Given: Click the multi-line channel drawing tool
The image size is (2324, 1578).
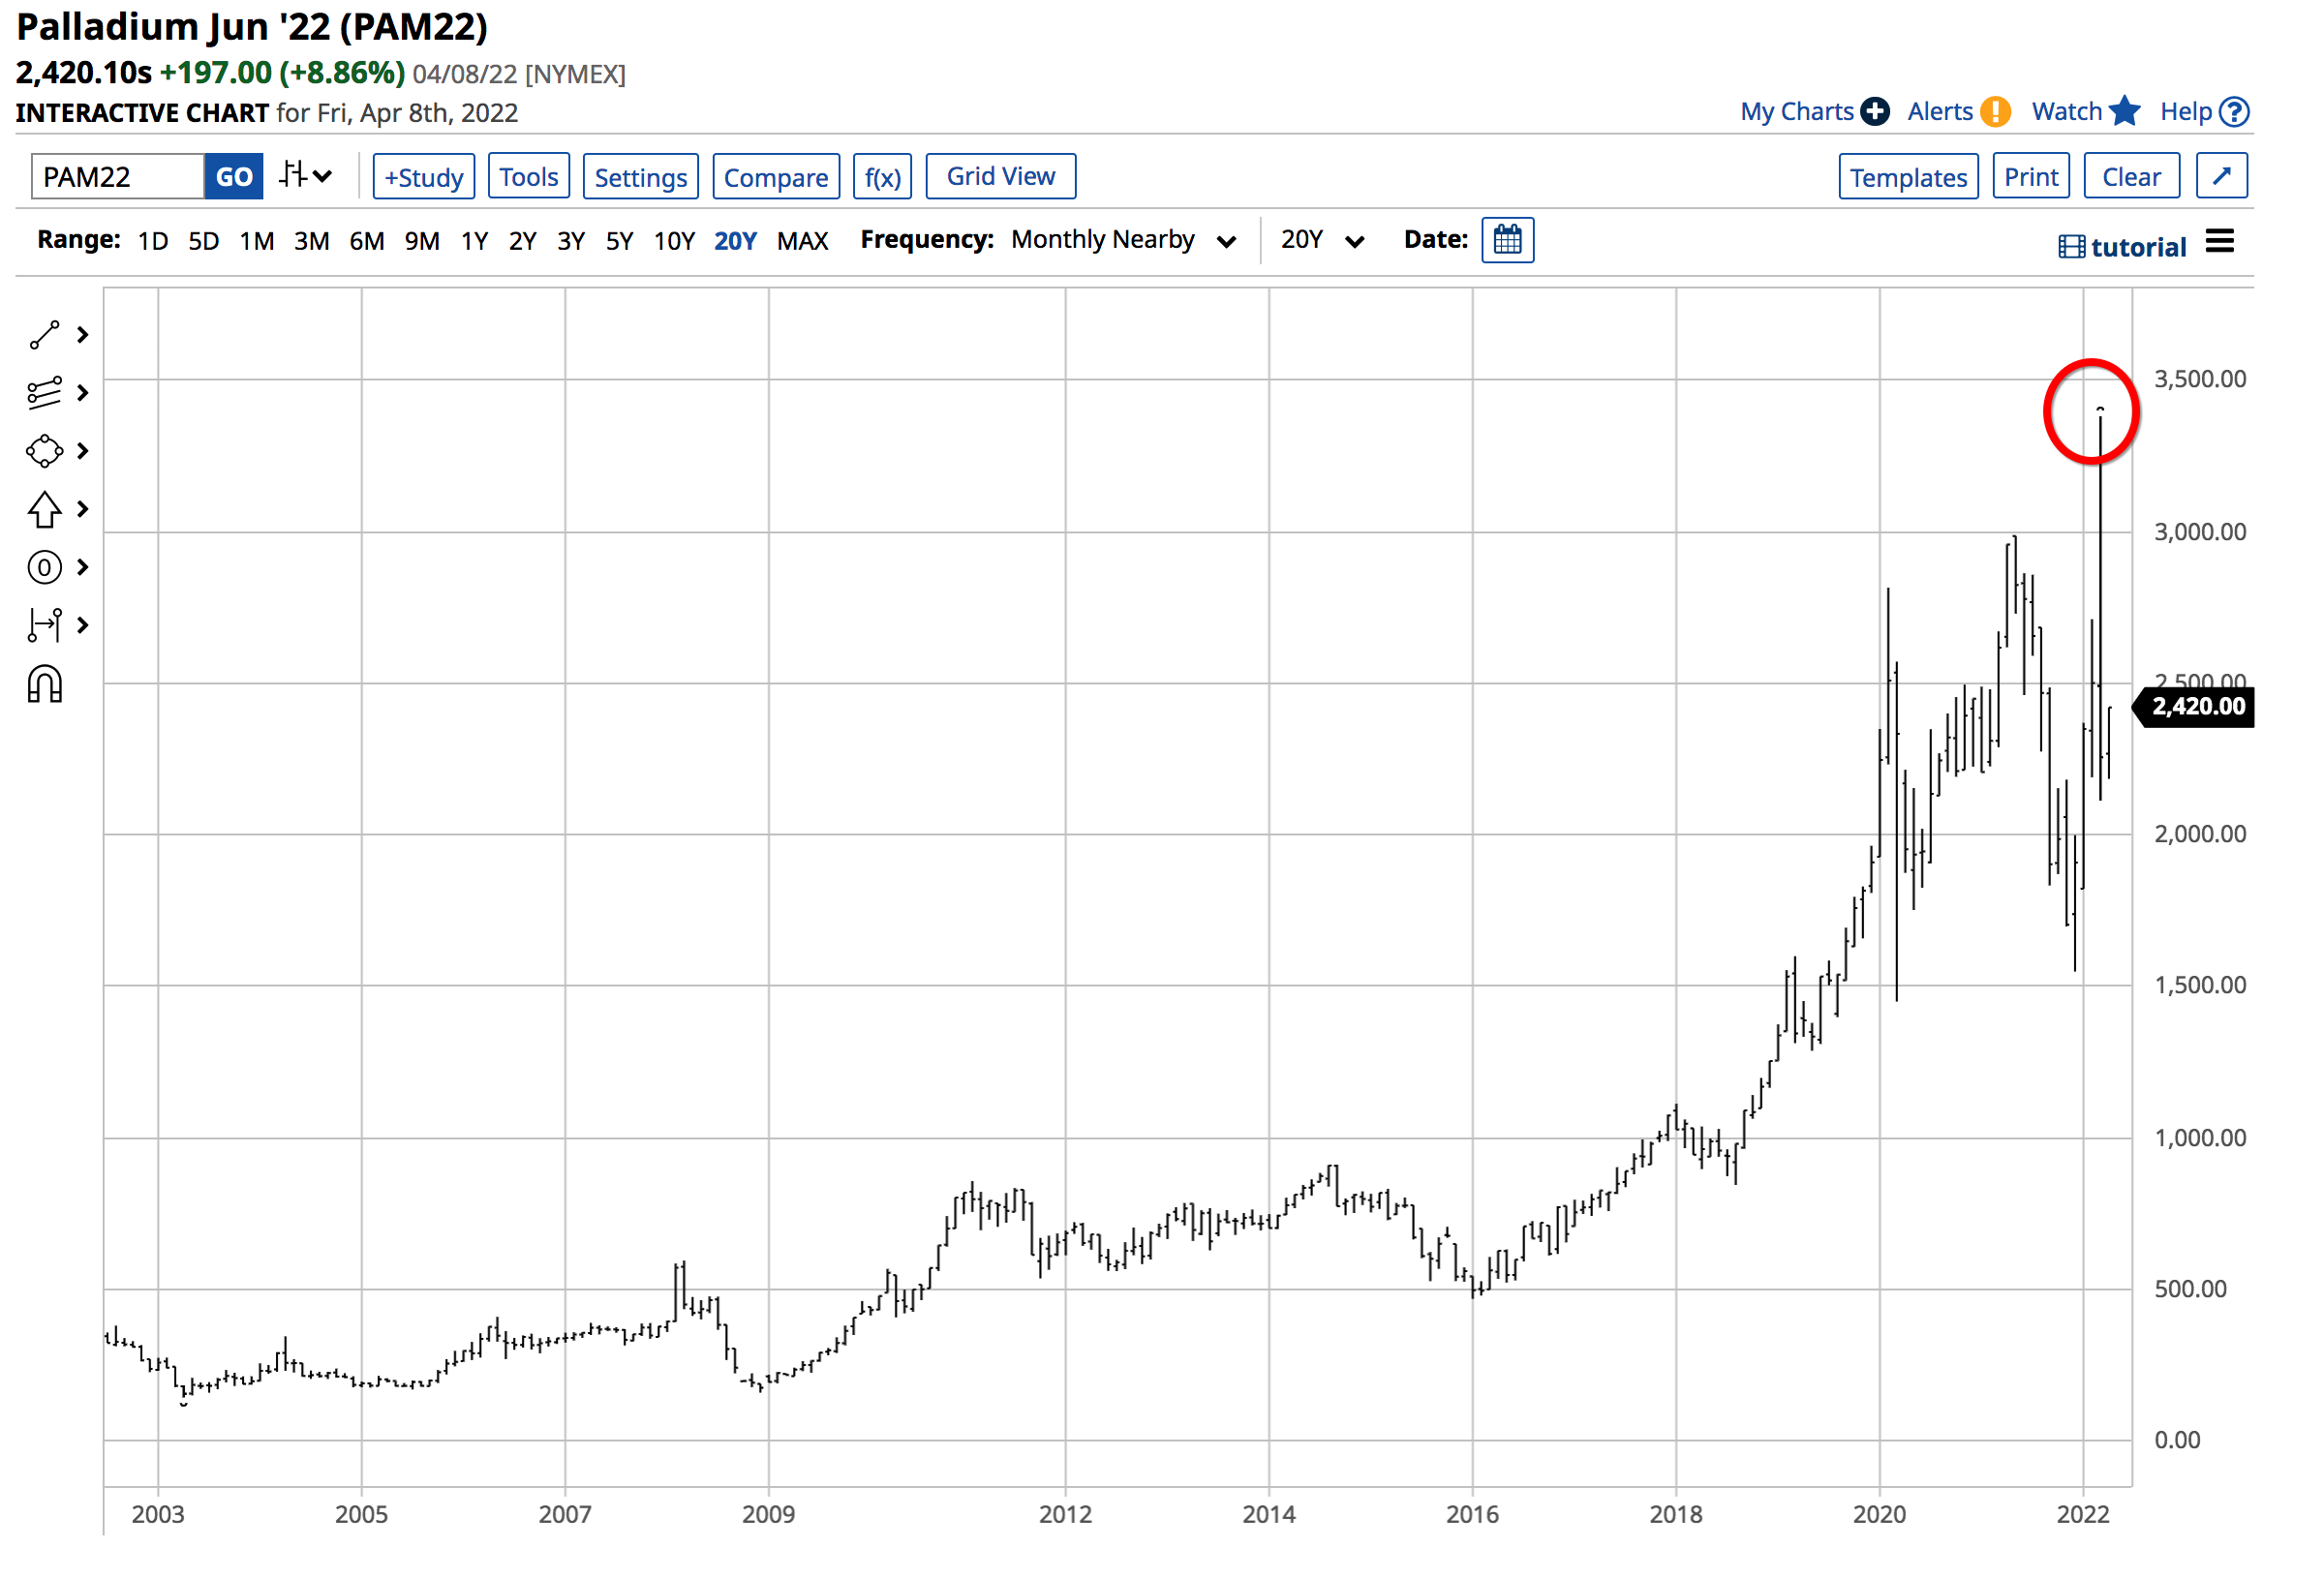Looking at the screenshot, I should click(x=44, y=394).
